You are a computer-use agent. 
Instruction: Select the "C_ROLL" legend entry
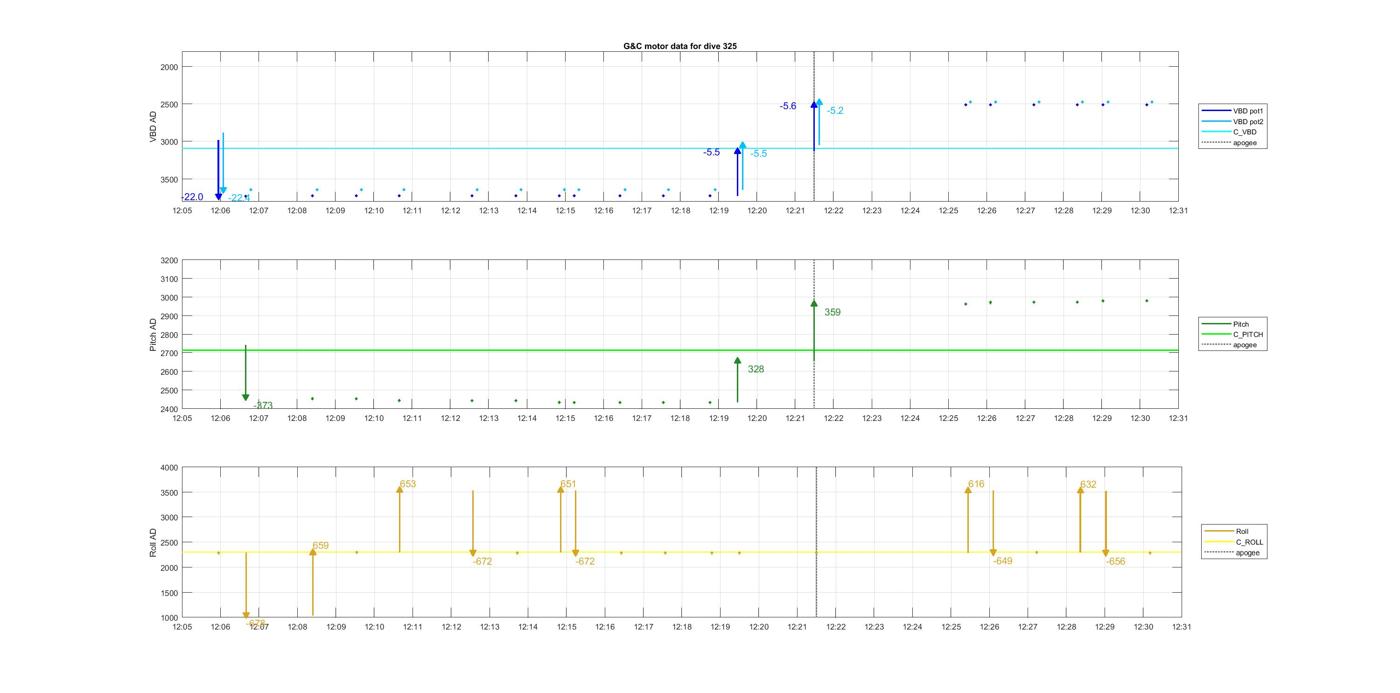coord(1235,542)
